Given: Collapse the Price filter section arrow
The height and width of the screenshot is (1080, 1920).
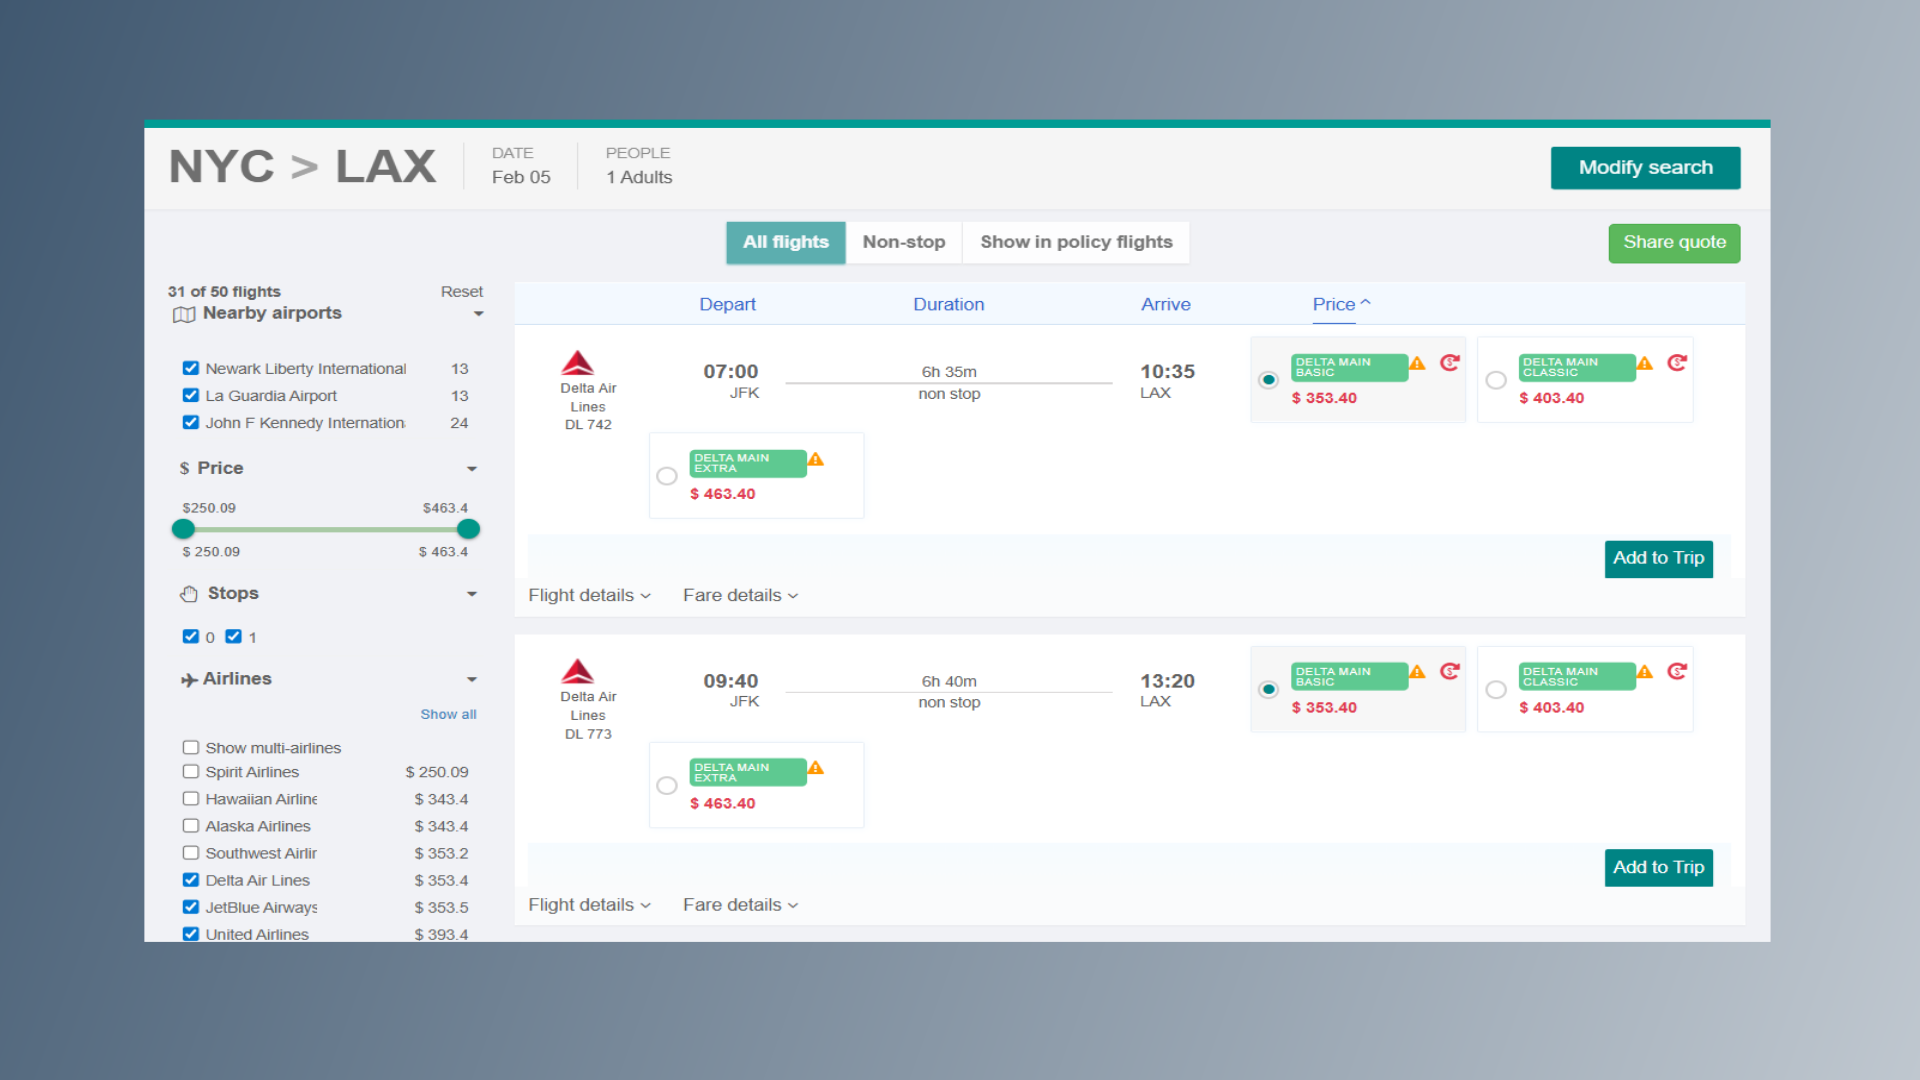Looking at the screenshot, I should click(x=472, y=469).
